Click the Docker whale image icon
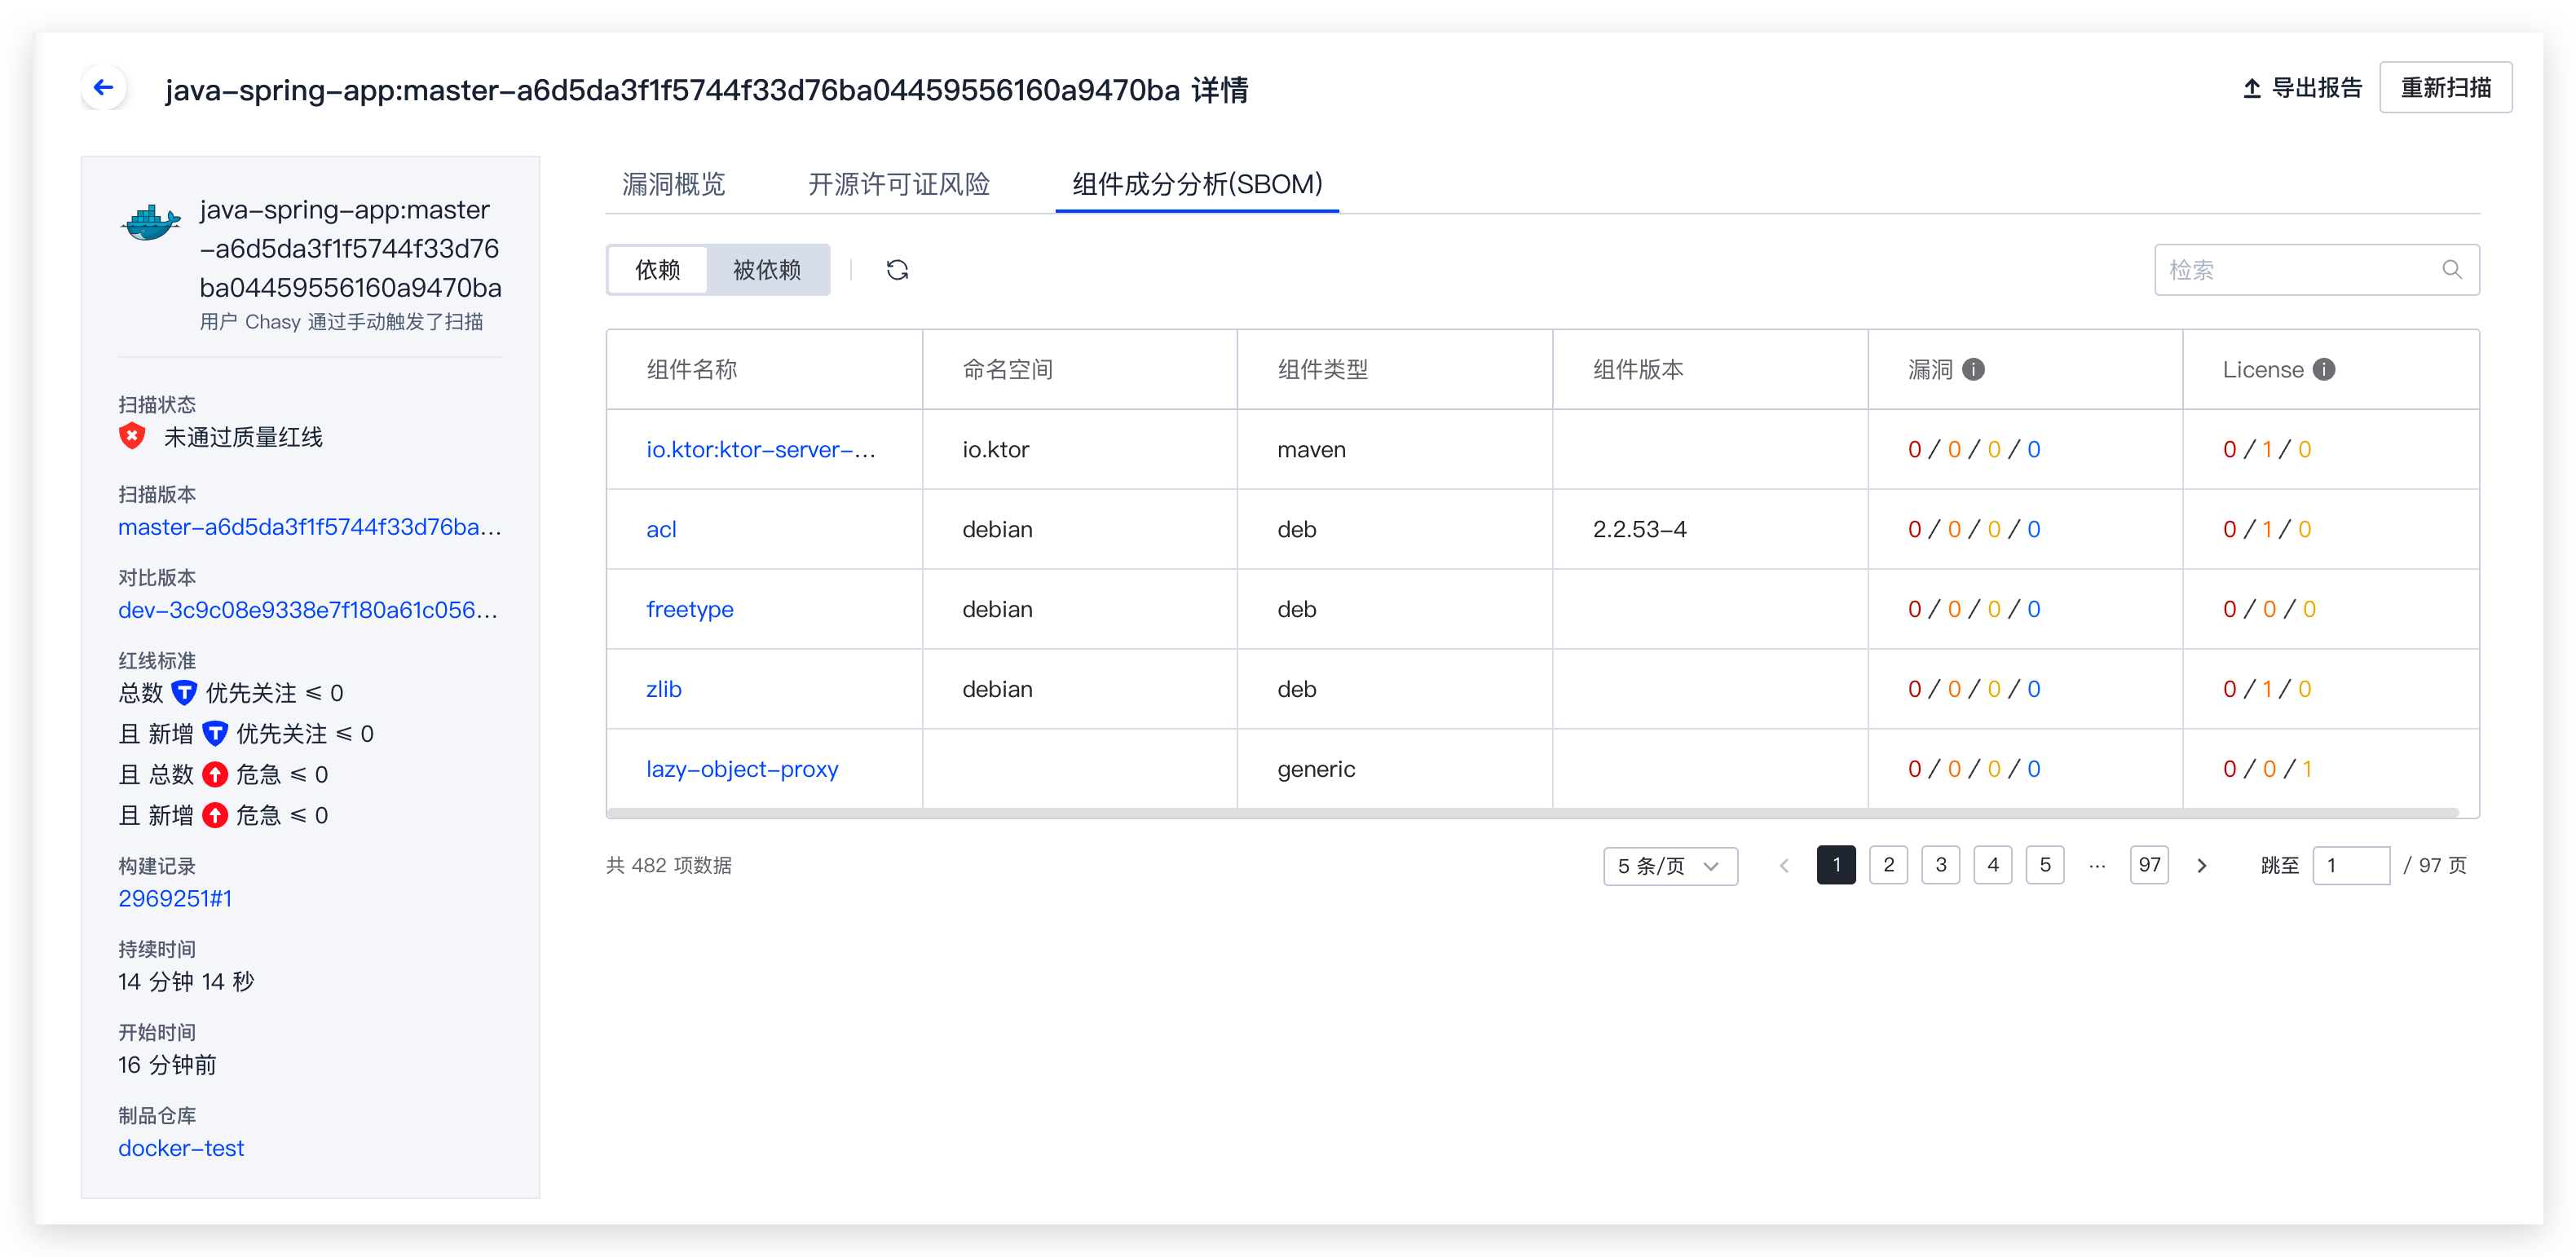 150,222
